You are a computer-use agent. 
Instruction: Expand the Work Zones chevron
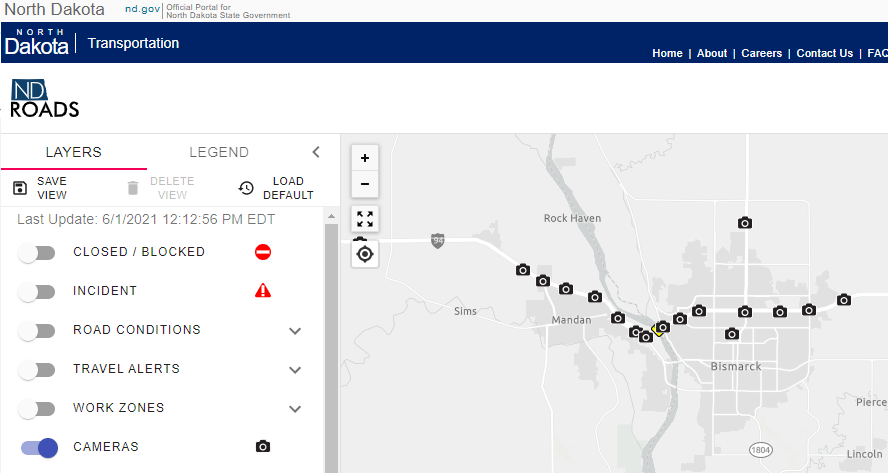pos(295,408)
